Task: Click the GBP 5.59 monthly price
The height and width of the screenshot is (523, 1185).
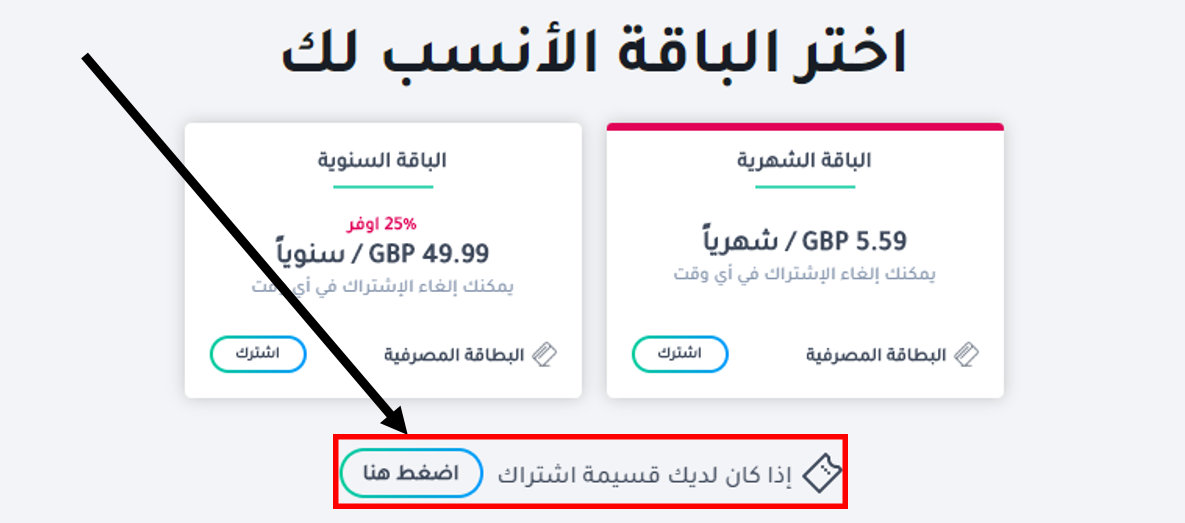Action: coord(804,241)
